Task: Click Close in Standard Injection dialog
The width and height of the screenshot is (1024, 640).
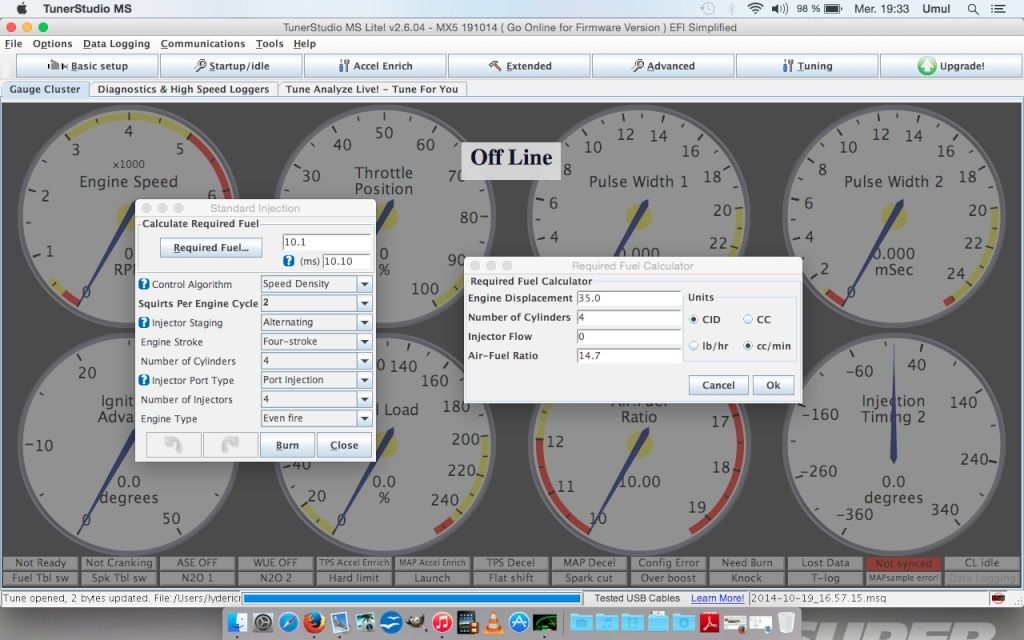Action: click(344, 445)
